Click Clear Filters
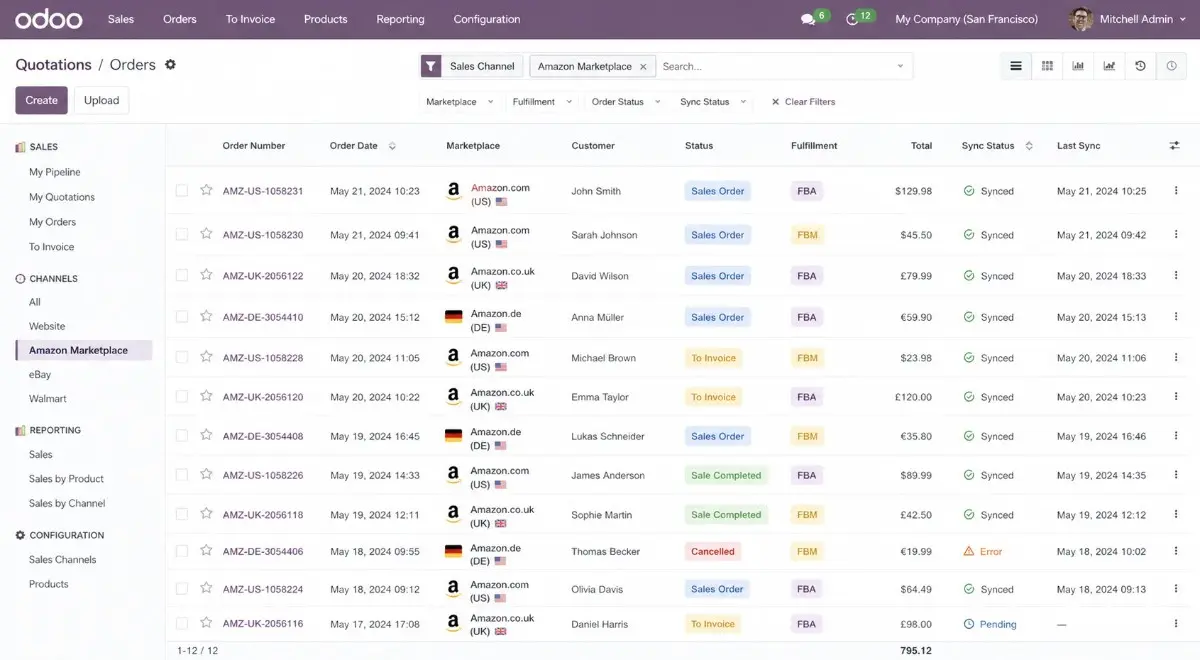Screen dimensions: 1200x660 [803, 102]
